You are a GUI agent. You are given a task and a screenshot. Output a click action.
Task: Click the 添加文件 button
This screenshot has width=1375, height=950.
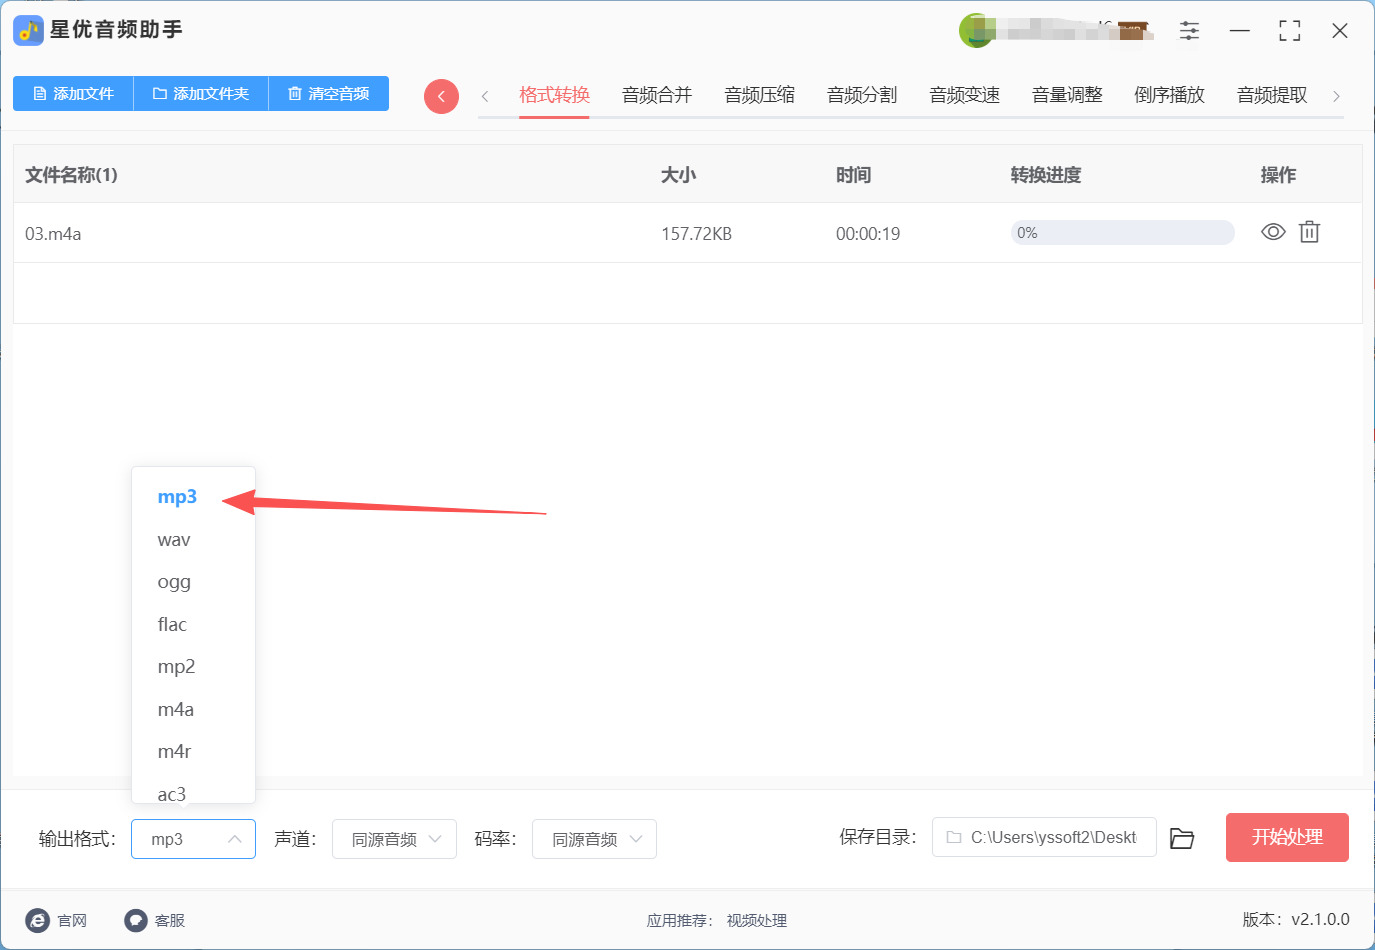(x=73, y=94)
